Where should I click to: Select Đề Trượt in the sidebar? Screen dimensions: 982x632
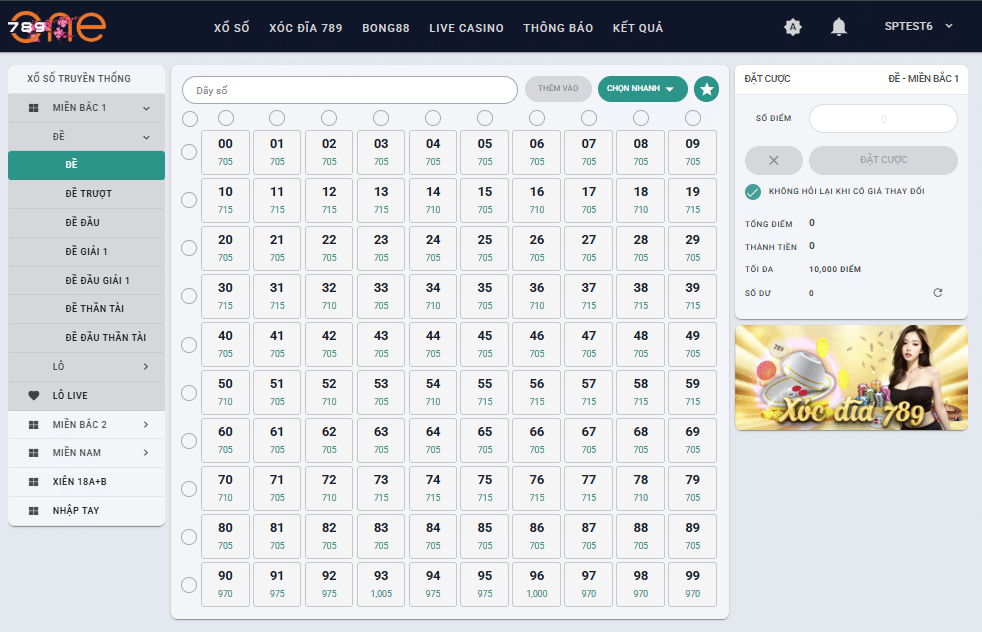tap(86, 194)
